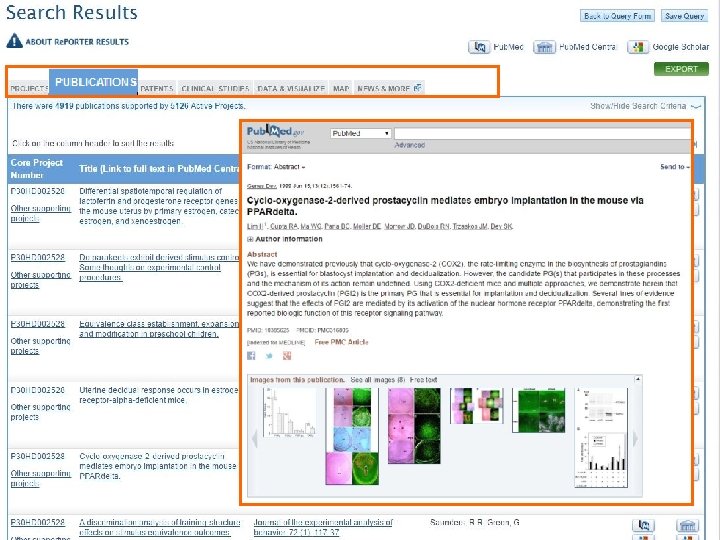Select the Publications tab
Screen dimensions: 720x540
click(x=93, y=82)
